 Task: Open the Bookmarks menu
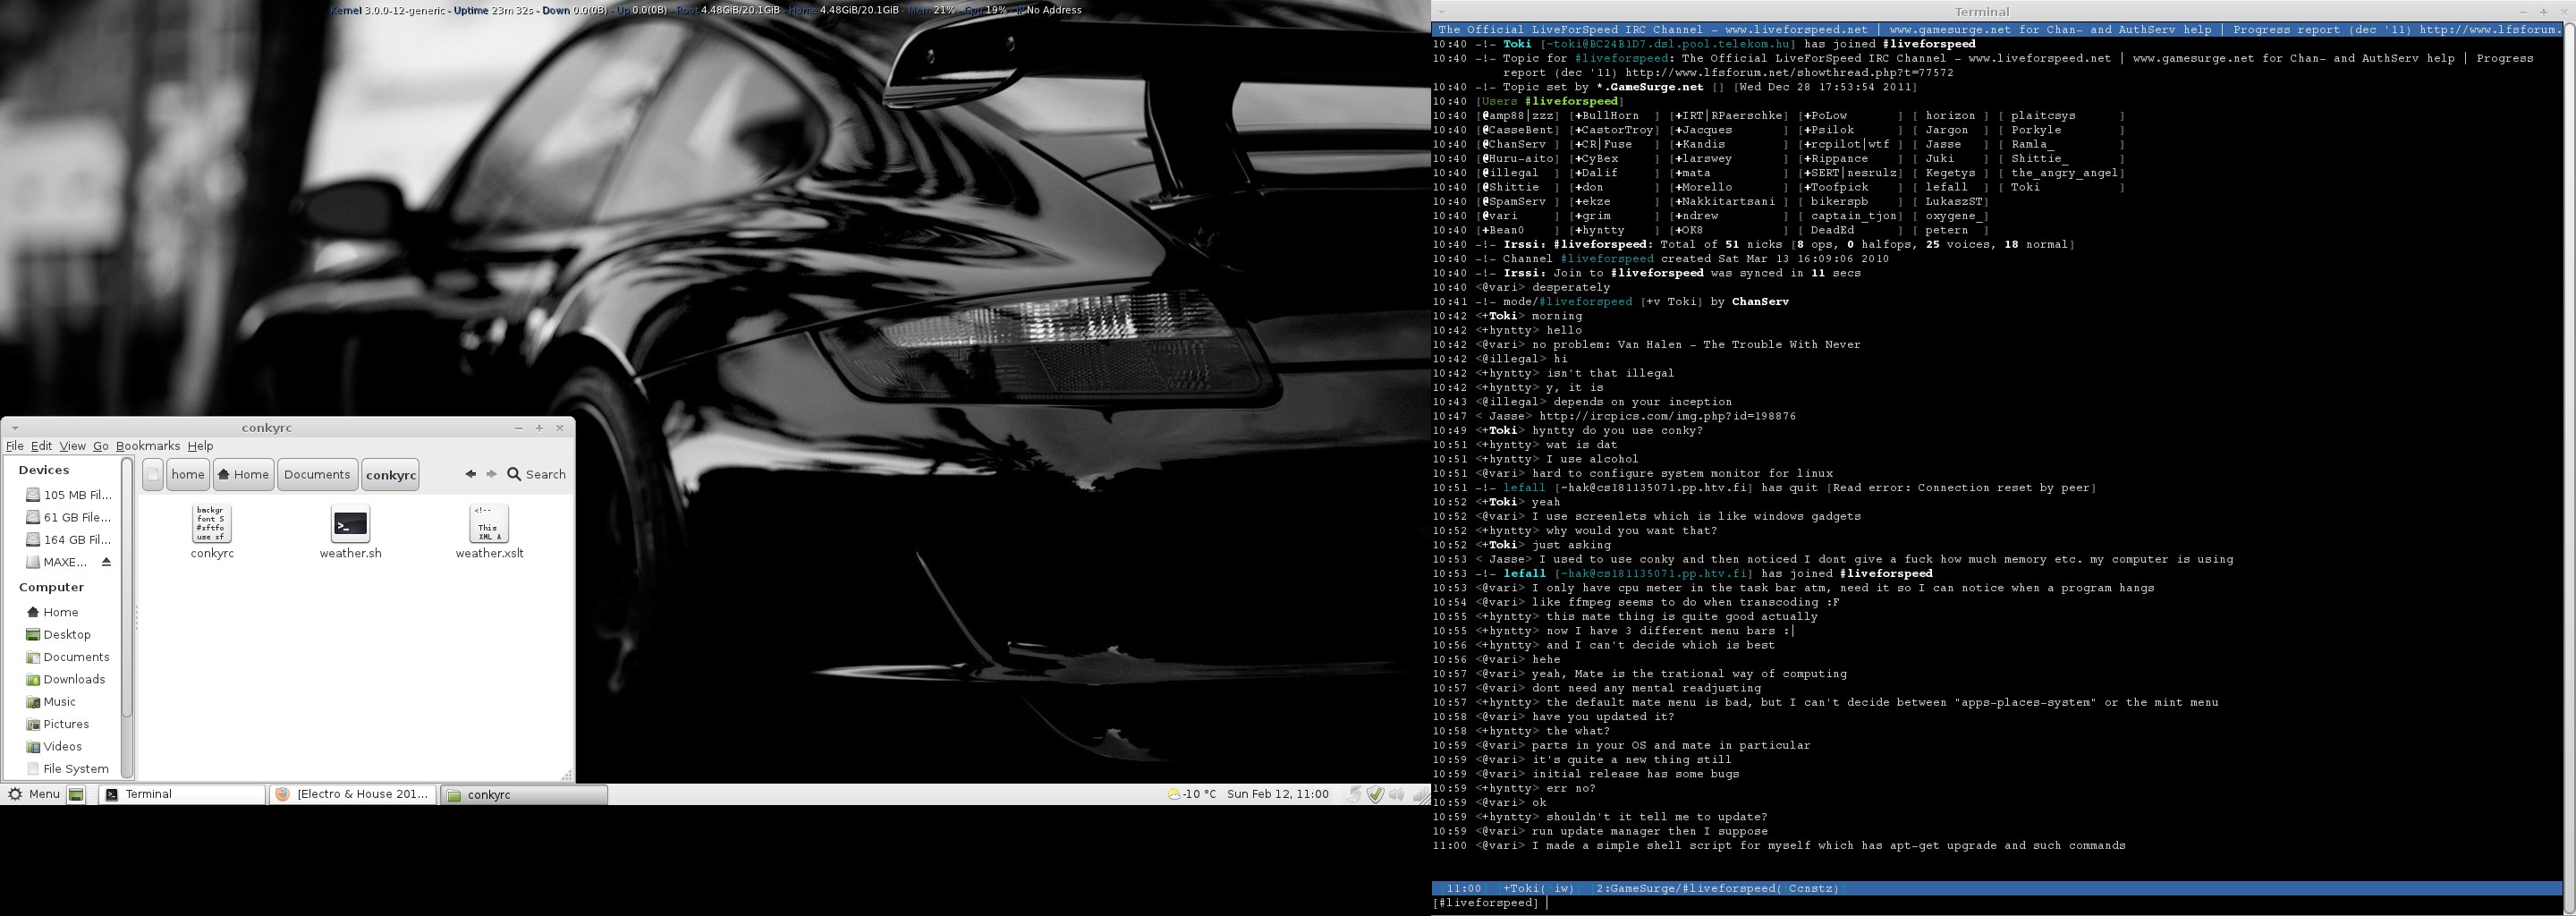(148, 446)
